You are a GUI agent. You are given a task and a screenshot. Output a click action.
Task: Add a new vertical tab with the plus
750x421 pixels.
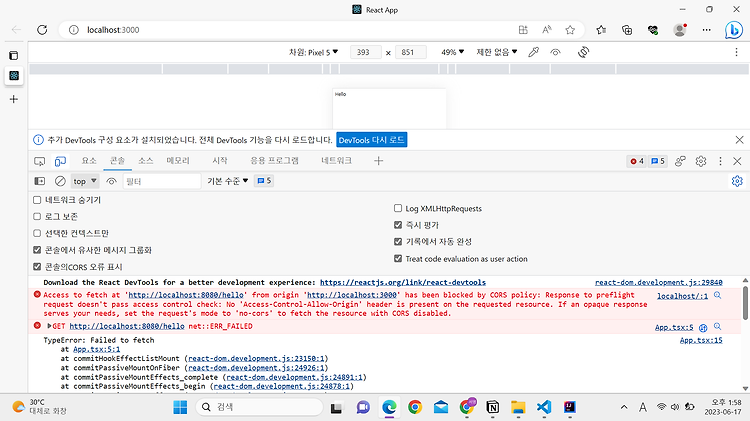14,99
